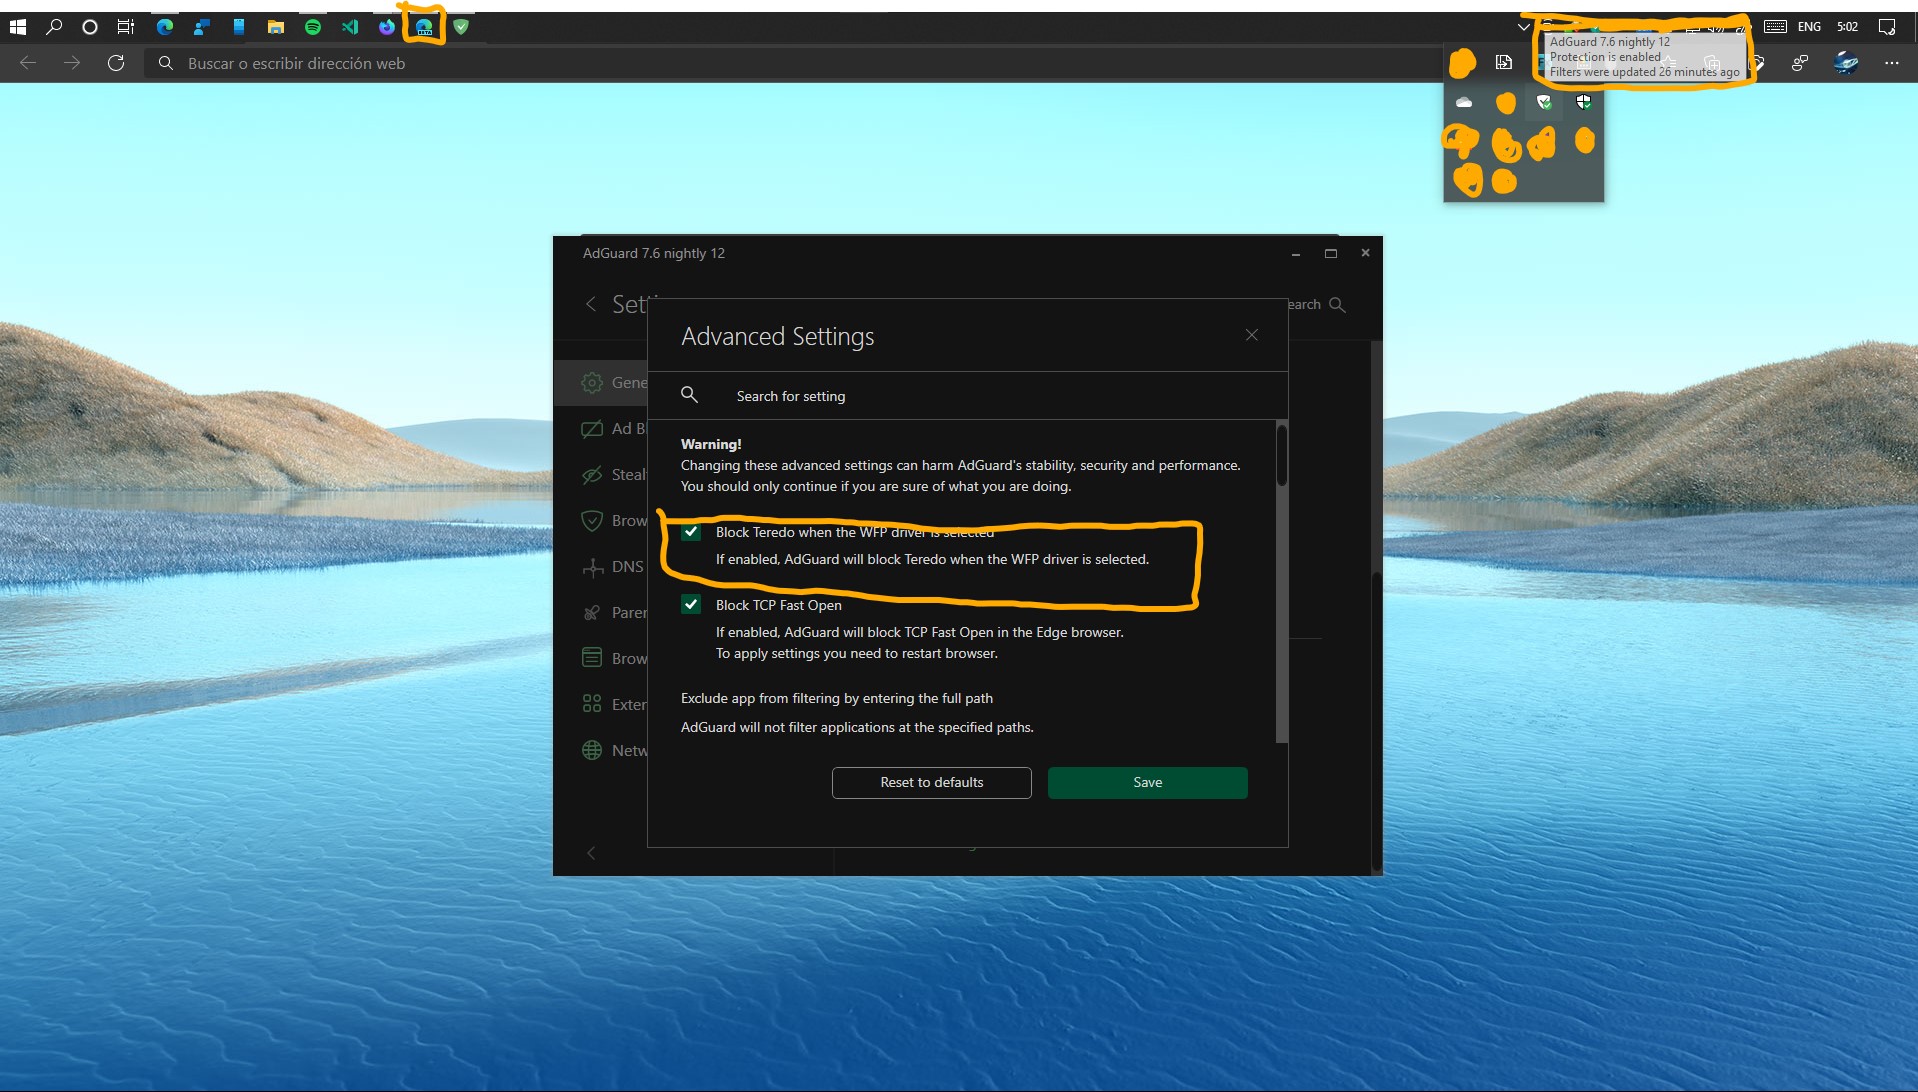The height and width of the screenshot is (1092, 1918).
Task: Open Visual Studio Code from taskbar
Action: (350, 27)
